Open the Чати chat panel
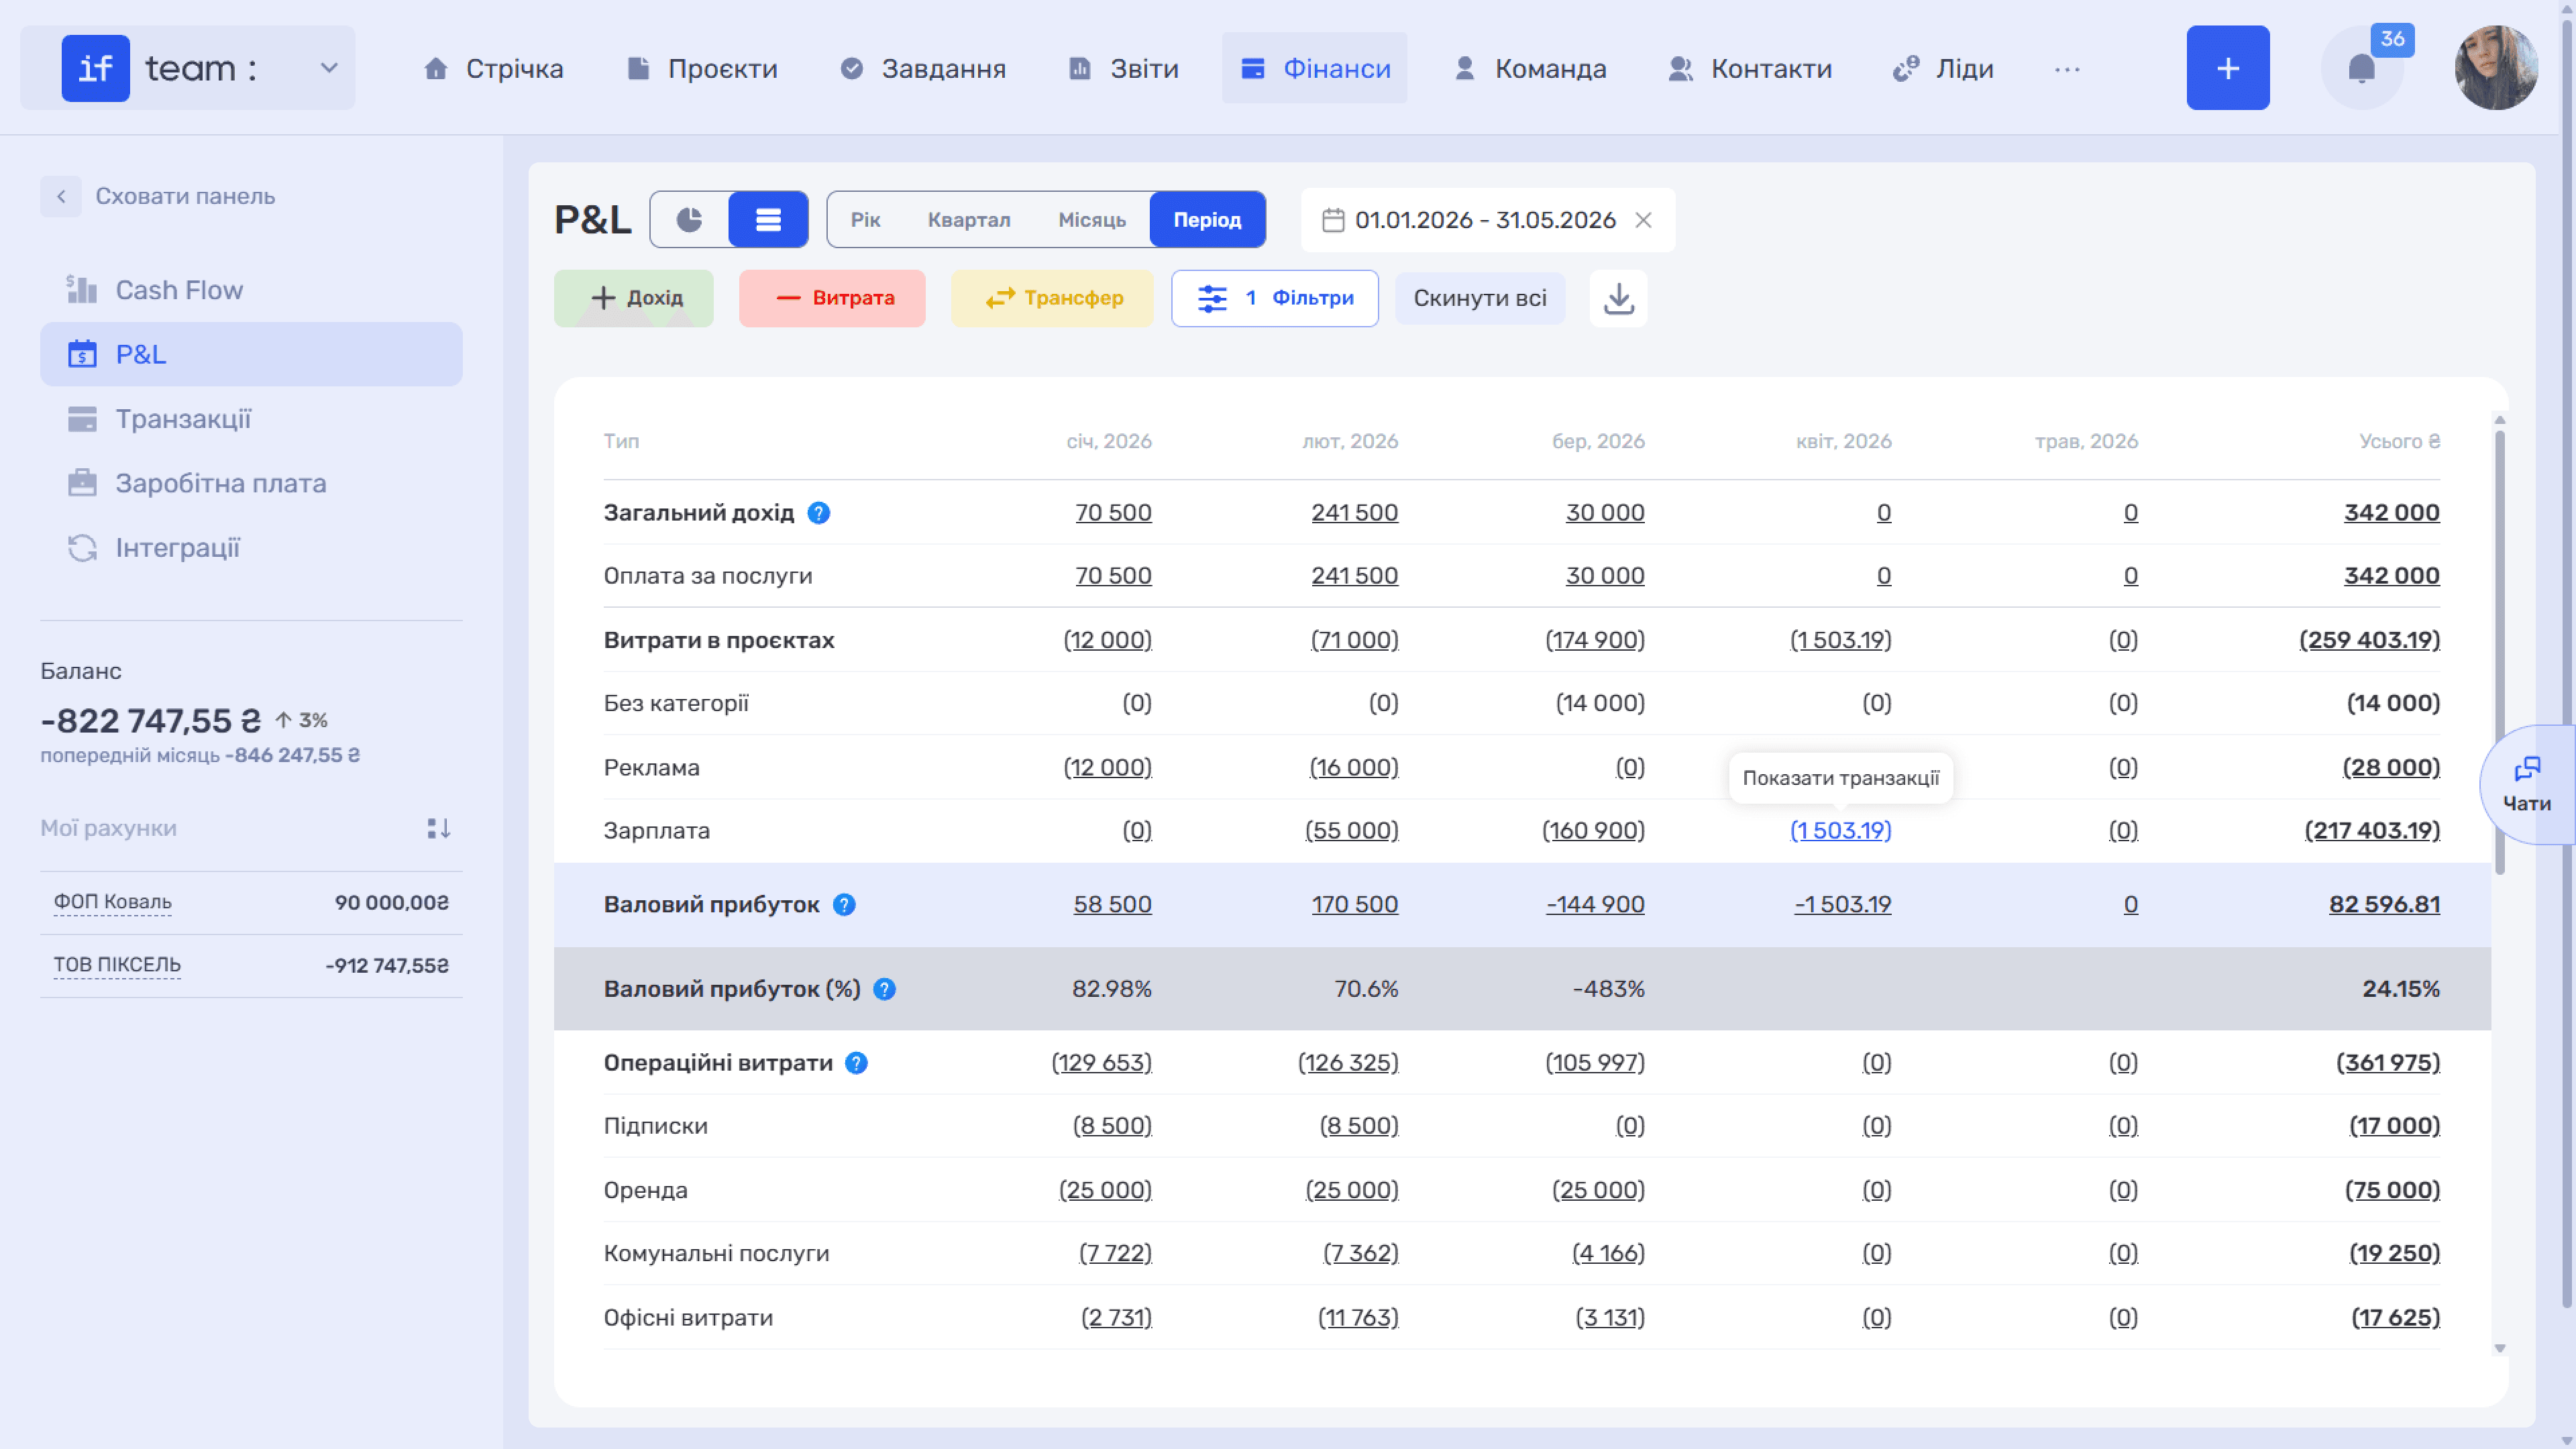Screen dimensions: 2576x1449 click(2527, 784)
